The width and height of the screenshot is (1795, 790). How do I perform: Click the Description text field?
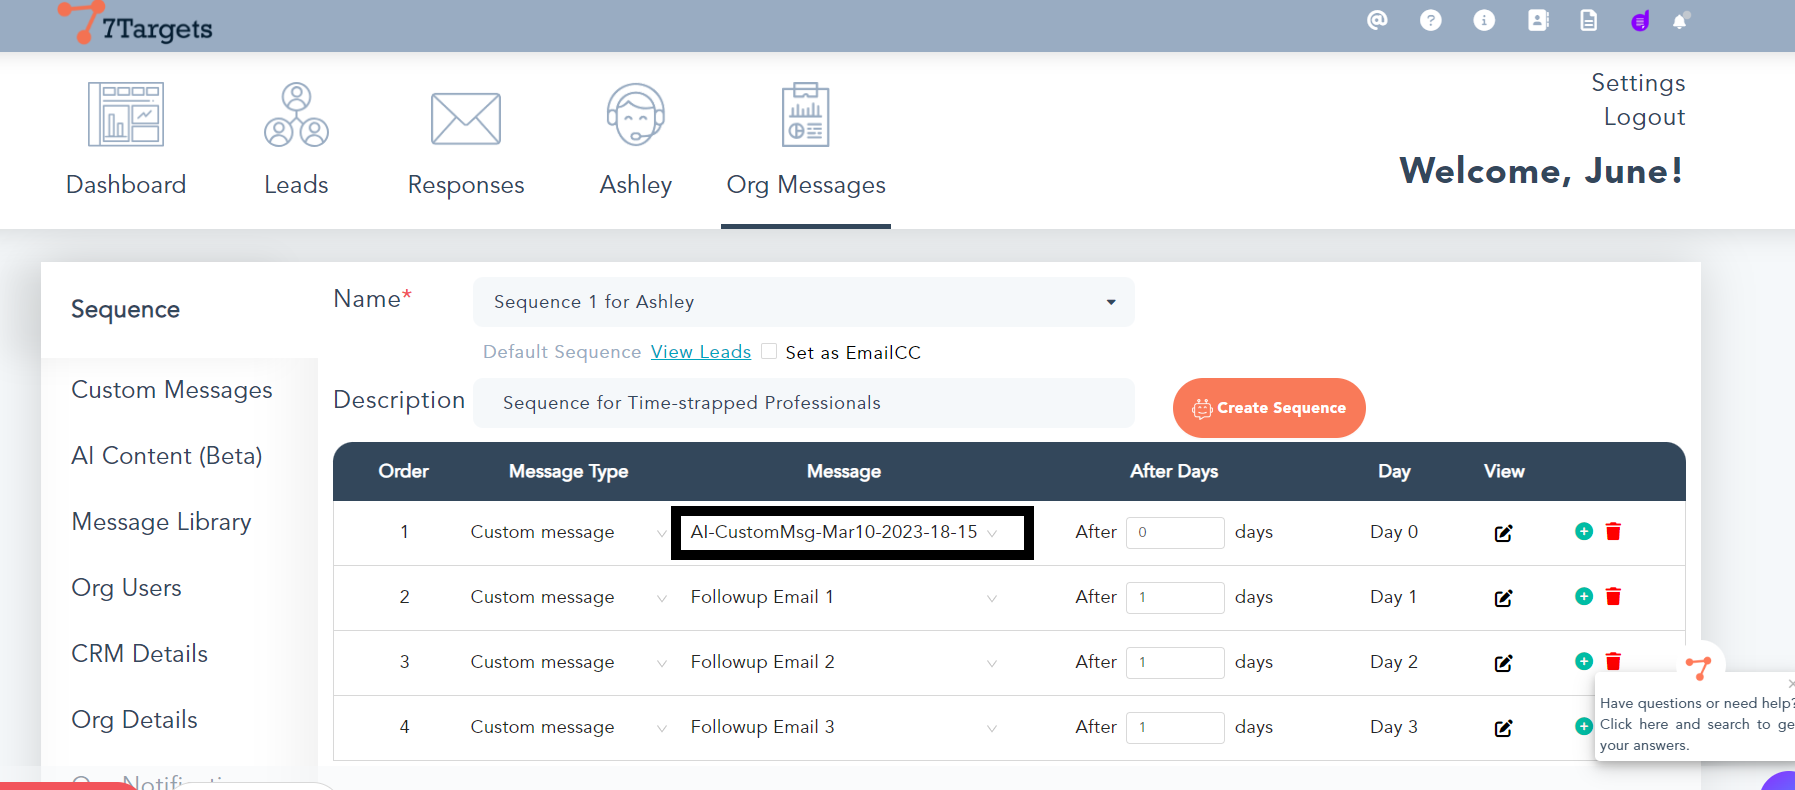coord(803,403)
